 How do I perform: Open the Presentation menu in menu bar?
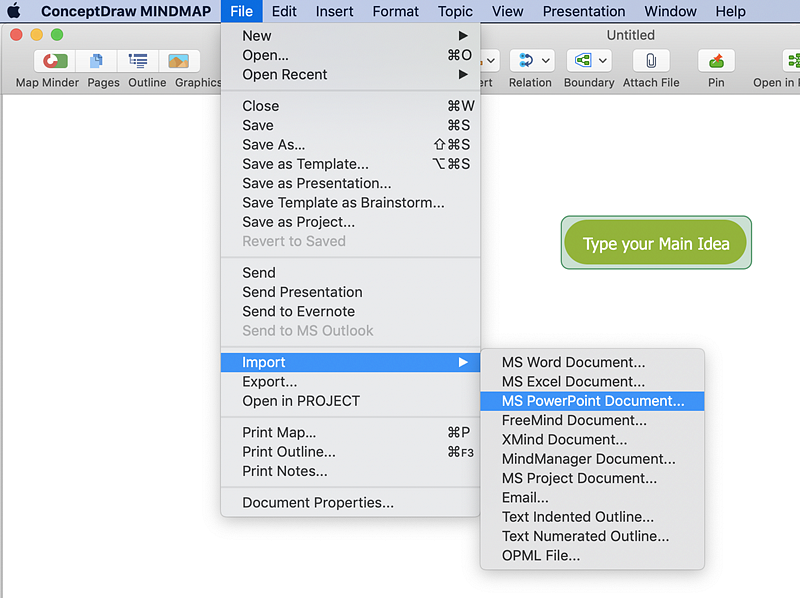coord(583,11)
